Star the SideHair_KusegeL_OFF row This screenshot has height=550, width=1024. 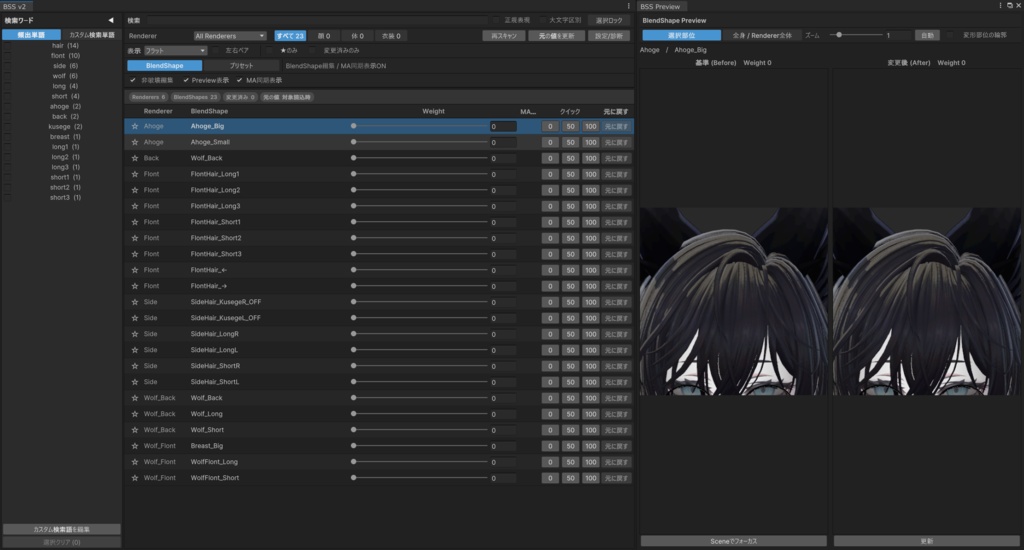135,318
